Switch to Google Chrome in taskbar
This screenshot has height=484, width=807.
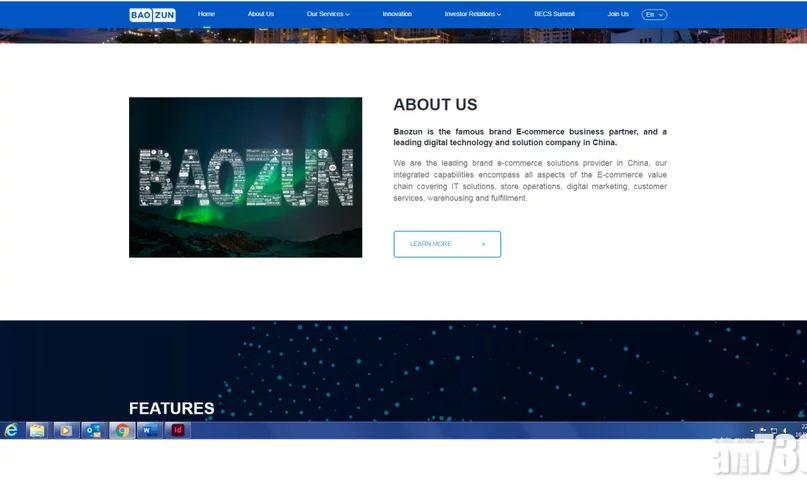pyautogui.click(x=122, y=430)
